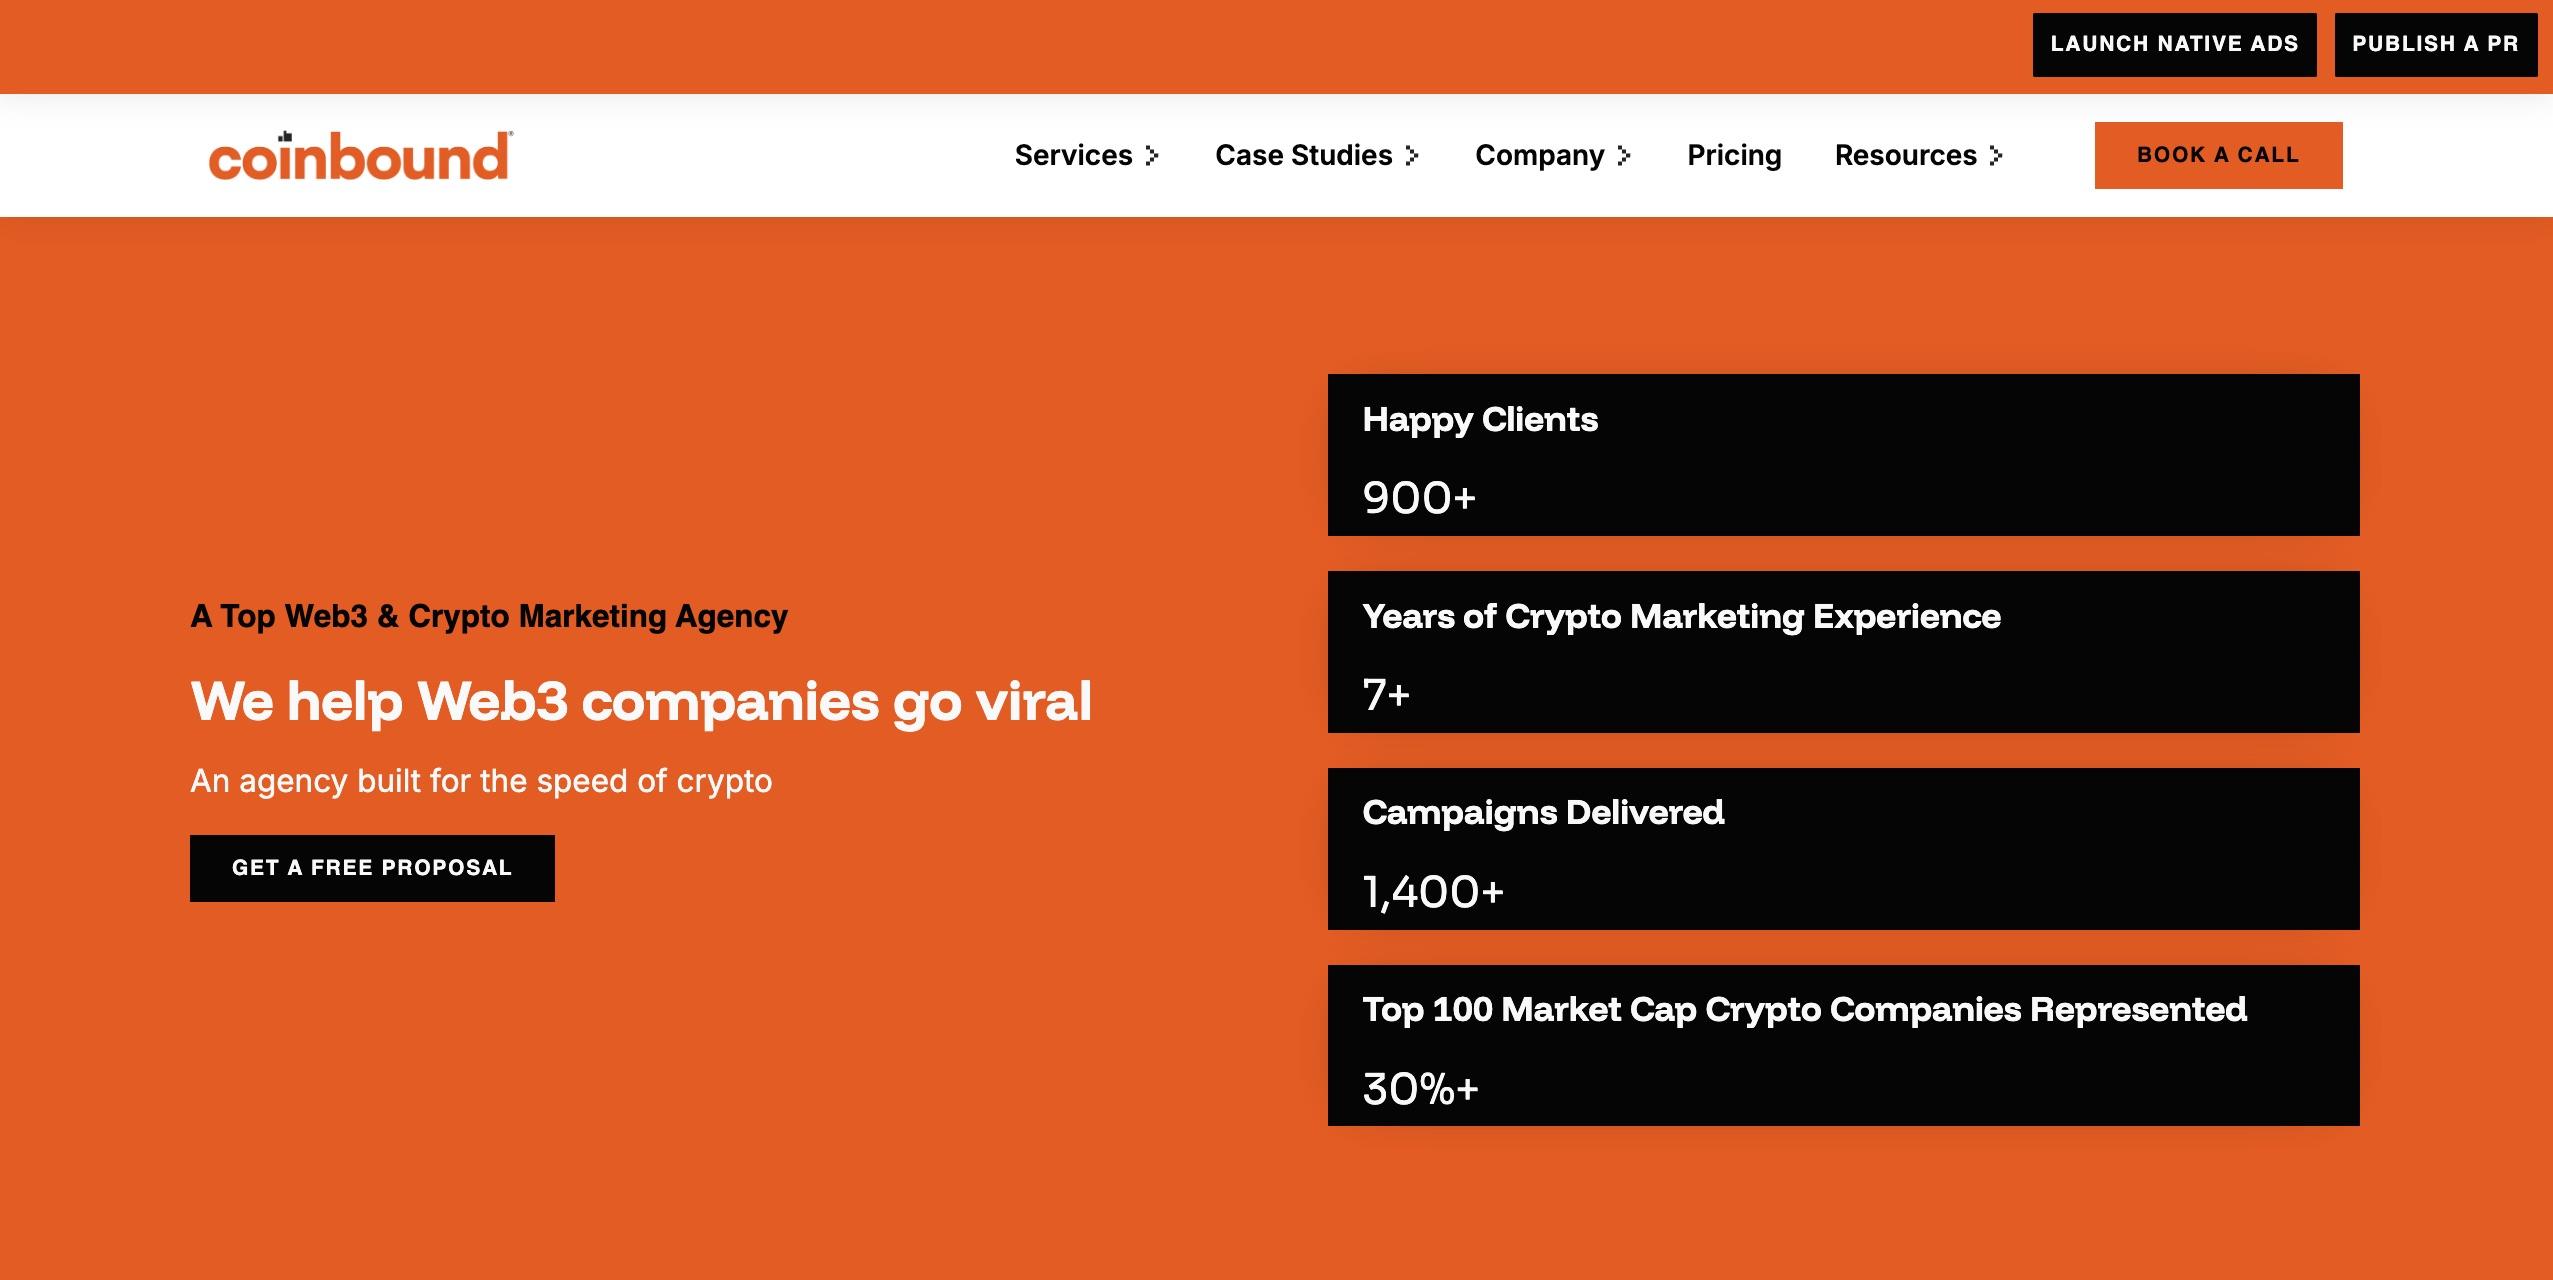Click the Publish a PR button

[x=2435, y=44]
